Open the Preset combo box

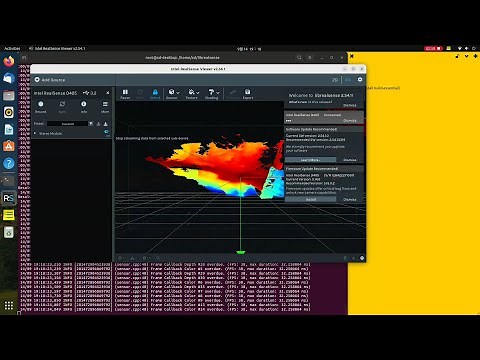click(68, 124)
